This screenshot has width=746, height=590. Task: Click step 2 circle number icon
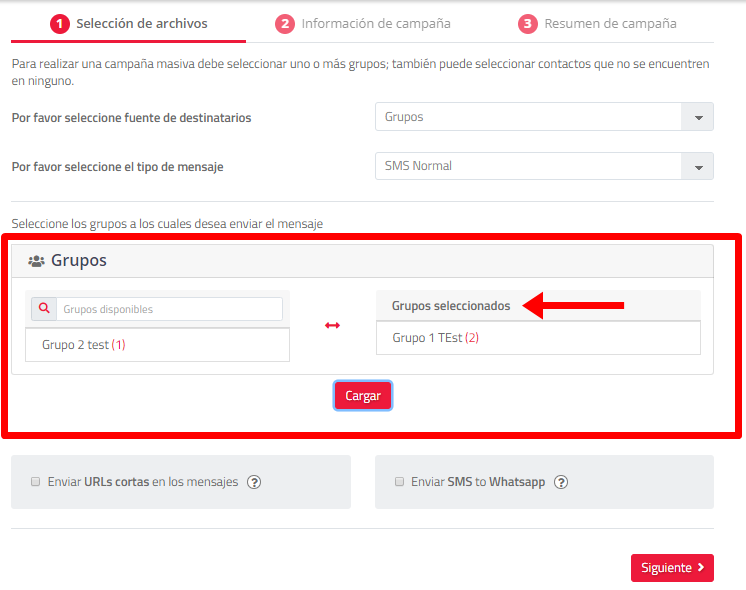coord(285,24)
